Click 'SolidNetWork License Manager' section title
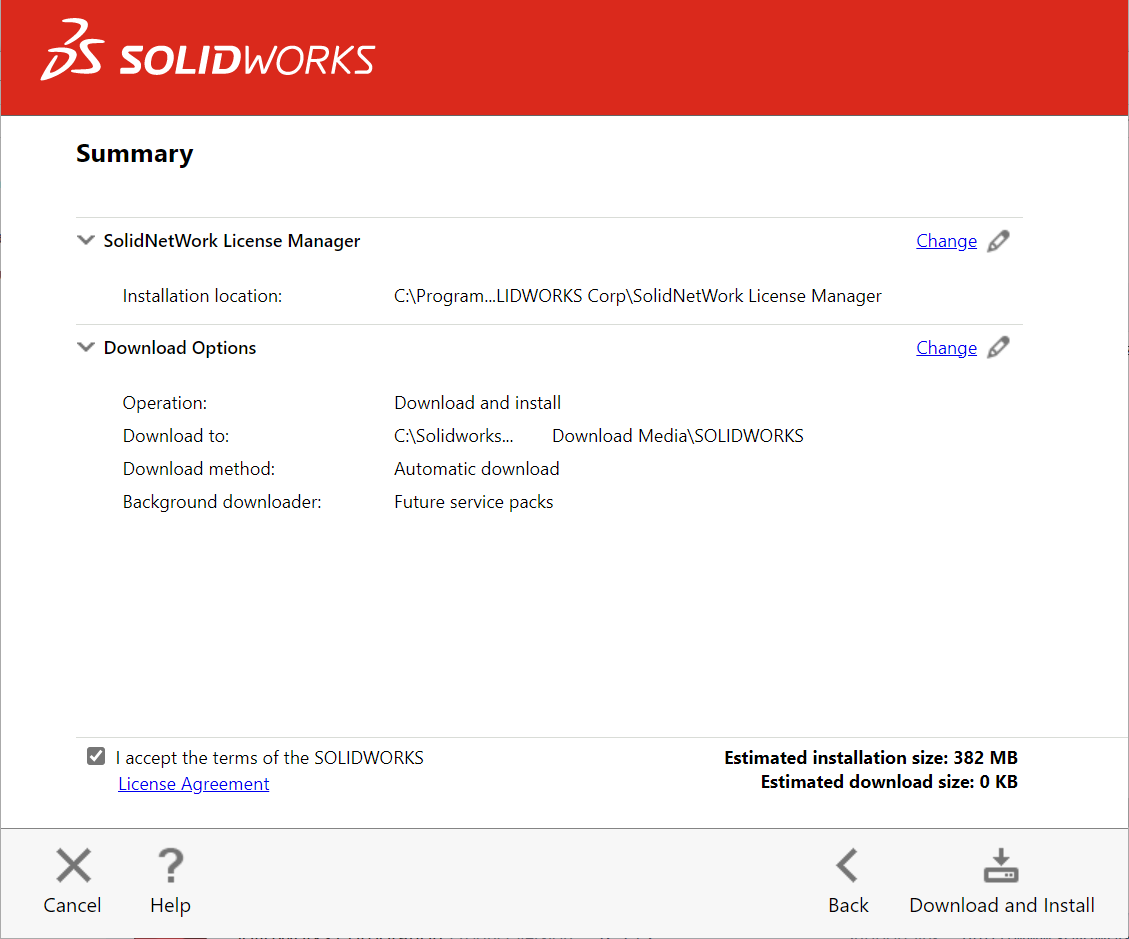Image resolution: width=1129 pixels, height=939 pixels. (232, 241)
